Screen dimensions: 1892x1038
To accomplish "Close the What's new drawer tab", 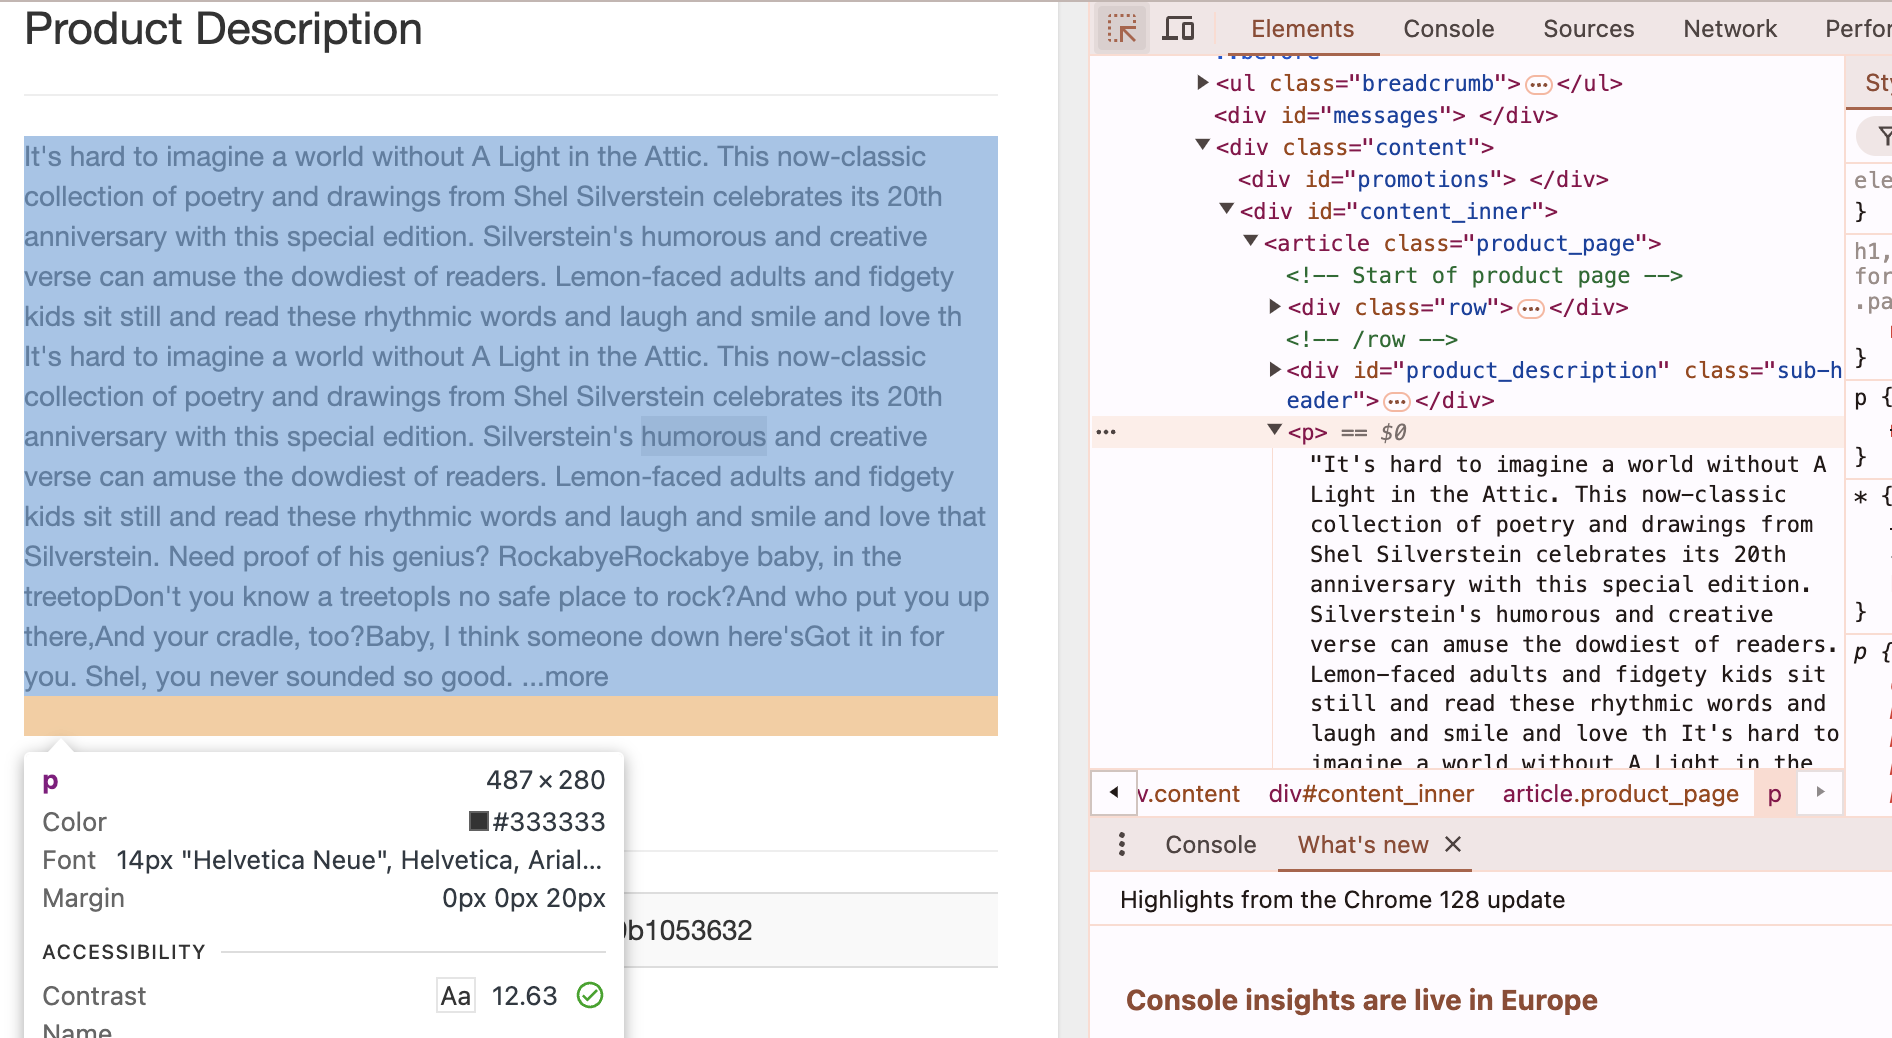I will [x=1453, y=845].
